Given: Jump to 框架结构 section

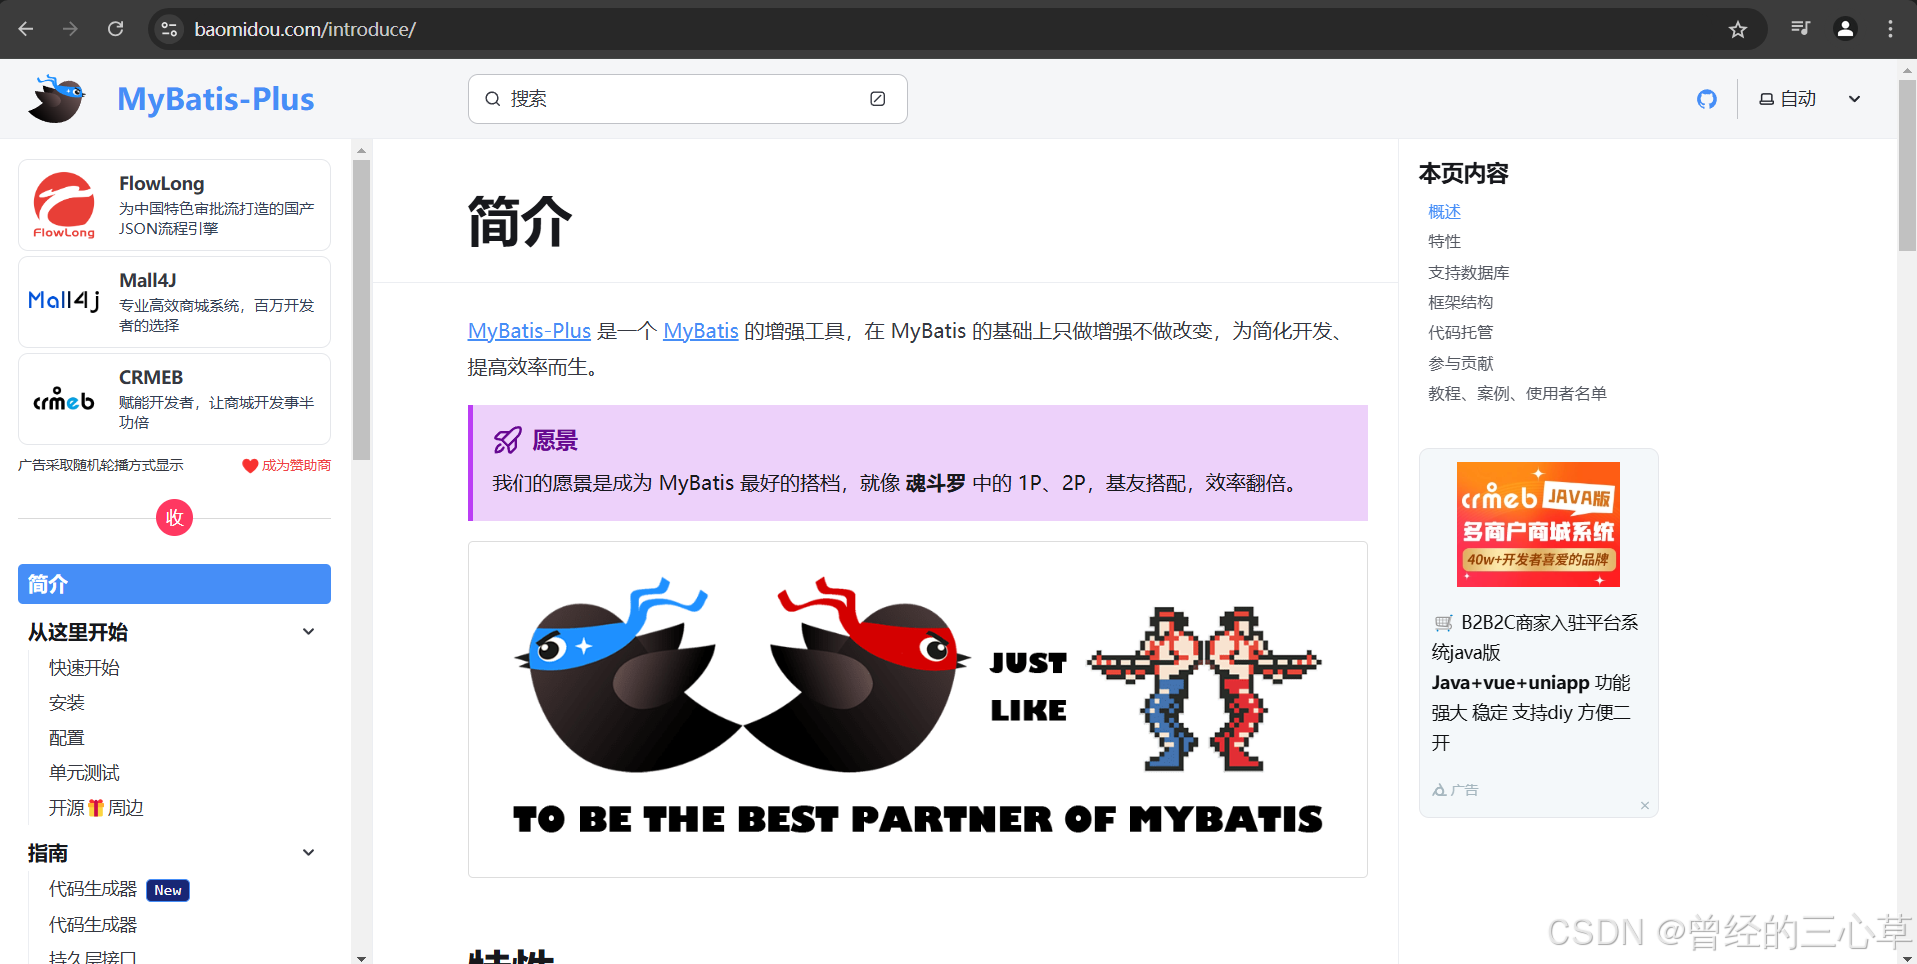Looking at the screenshot, I should click(x=1460, y=302).
